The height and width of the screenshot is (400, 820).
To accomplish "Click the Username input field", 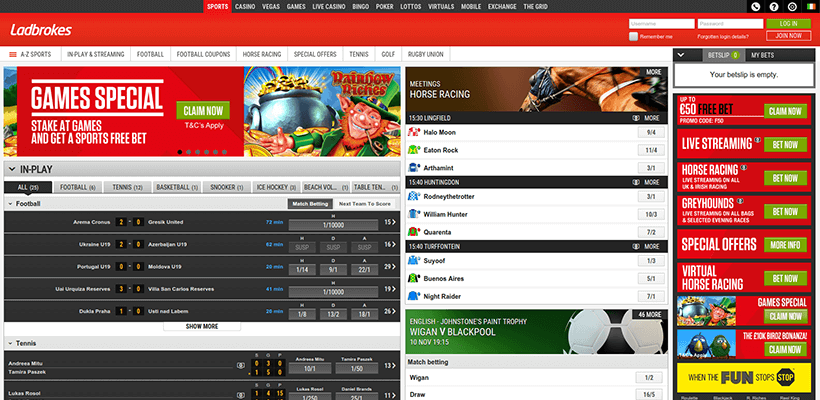I will coord(659,23).
